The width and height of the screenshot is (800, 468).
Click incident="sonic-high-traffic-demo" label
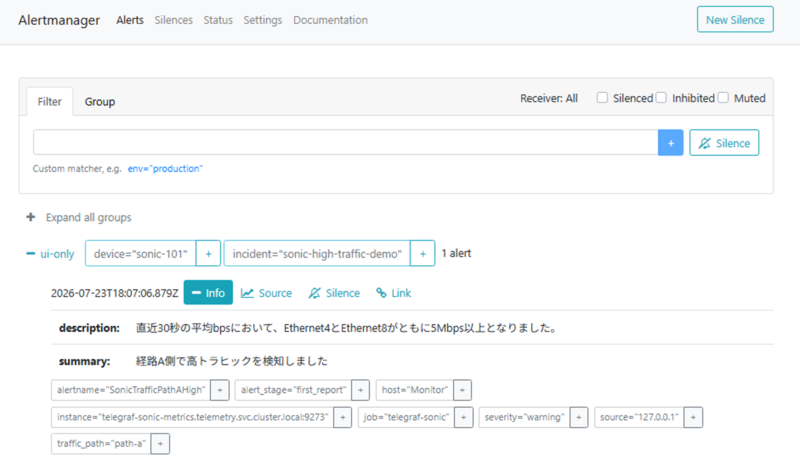pos(317,254)
